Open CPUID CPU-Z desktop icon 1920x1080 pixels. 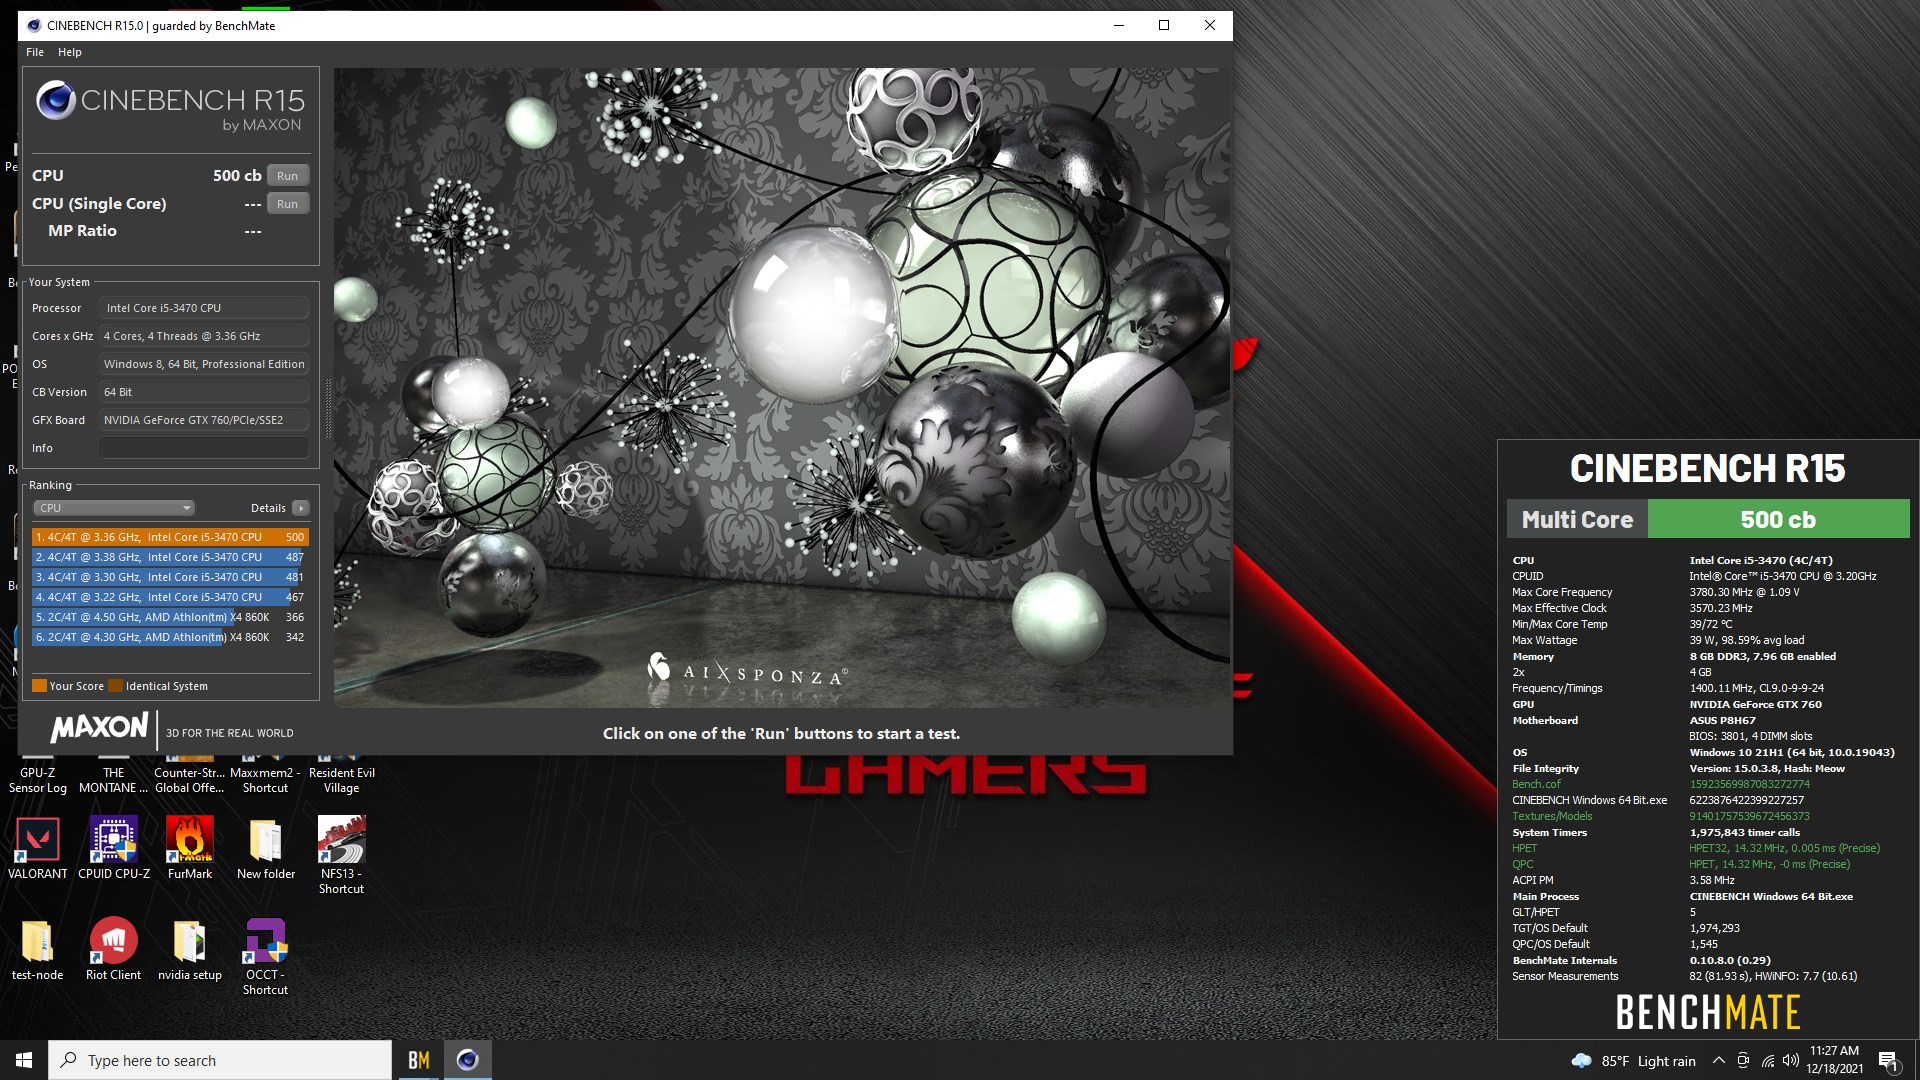pos(114,848)
